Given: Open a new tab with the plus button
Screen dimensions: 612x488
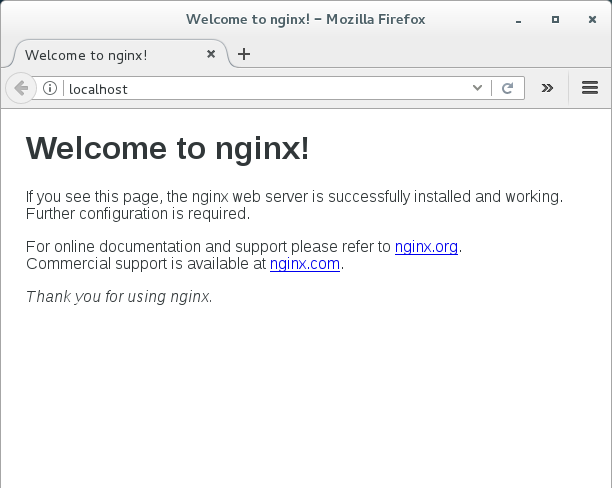Looking at the screenshot, I should point(244,54).
